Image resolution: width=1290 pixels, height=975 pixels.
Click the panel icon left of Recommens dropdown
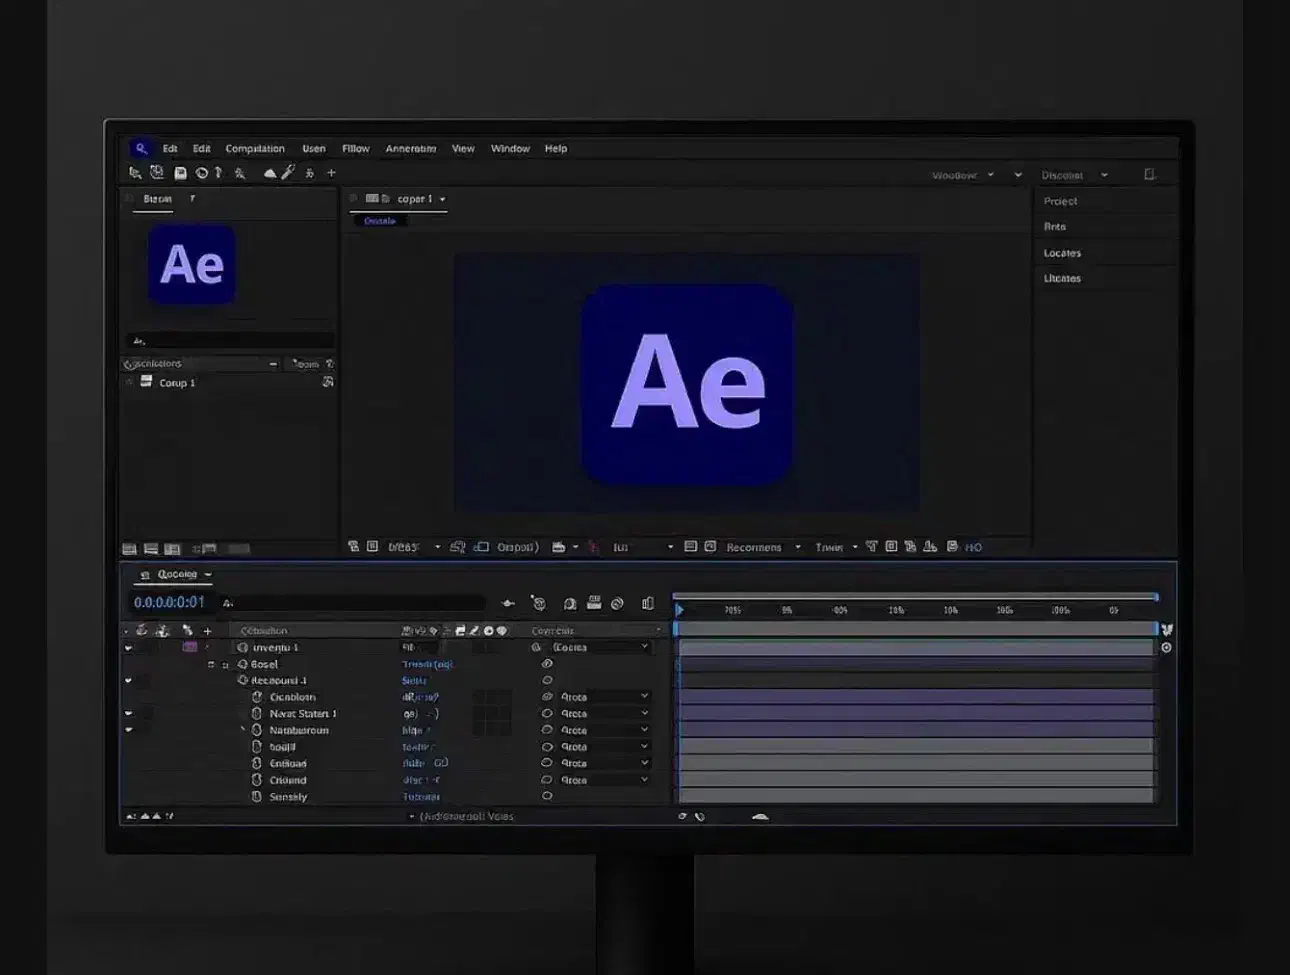click(710, 547)
